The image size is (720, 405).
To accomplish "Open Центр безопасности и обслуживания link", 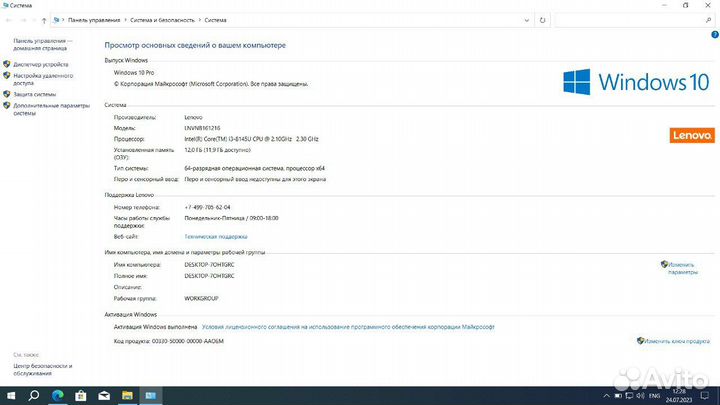I will 43,370.
